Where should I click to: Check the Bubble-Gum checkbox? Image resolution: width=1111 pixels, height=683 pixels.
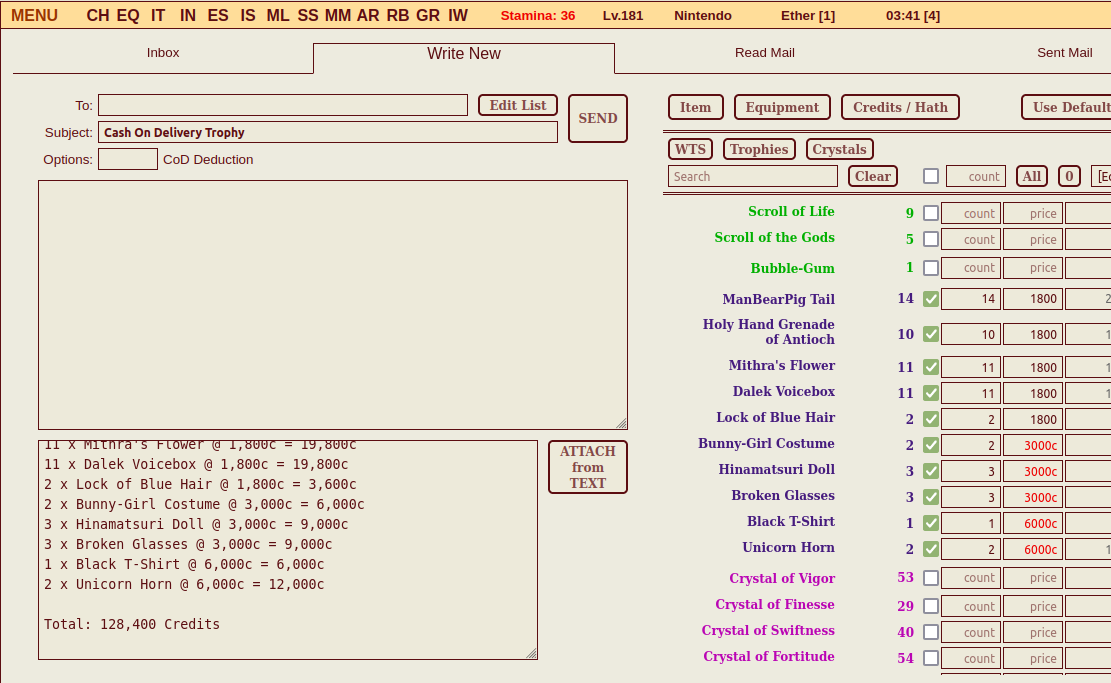point(931,268)
